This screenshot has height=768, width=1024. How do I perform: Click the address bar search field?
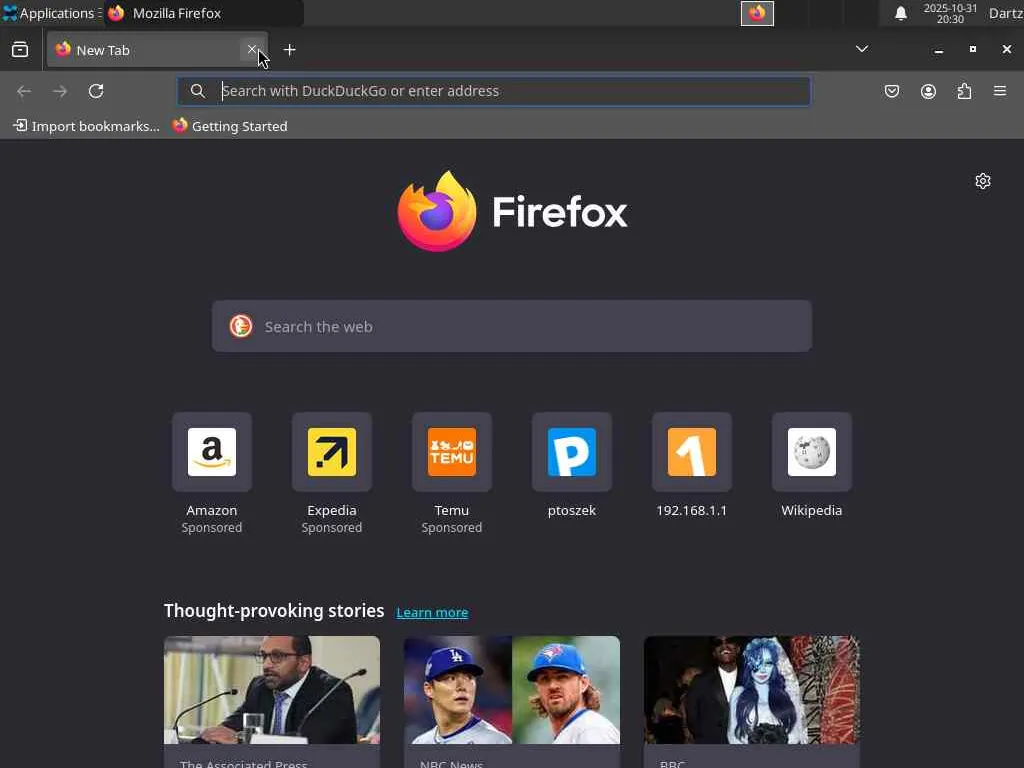click(494, 91)
